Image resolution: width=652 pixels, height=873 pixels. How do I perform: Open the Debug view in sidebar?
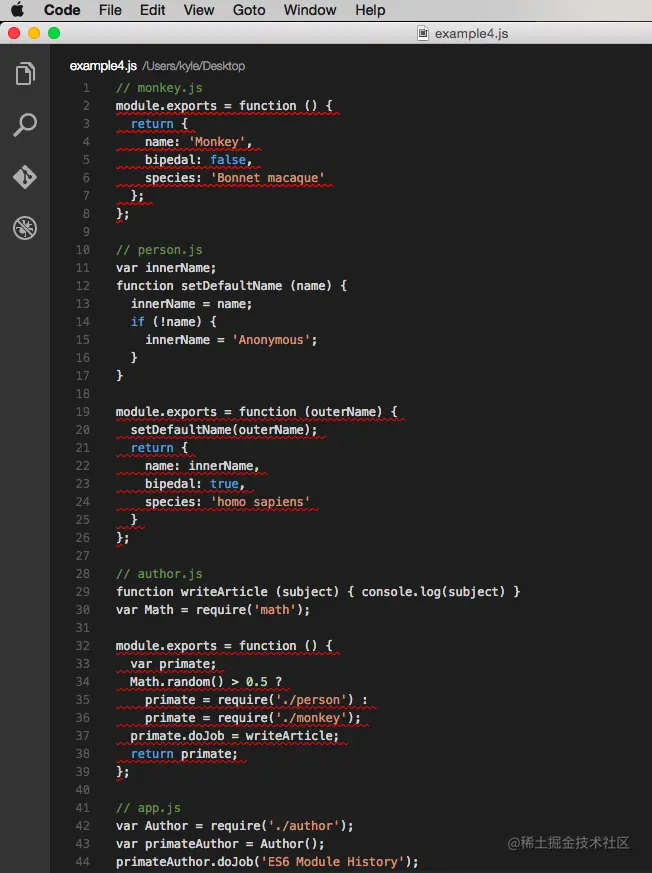point(25,228)
